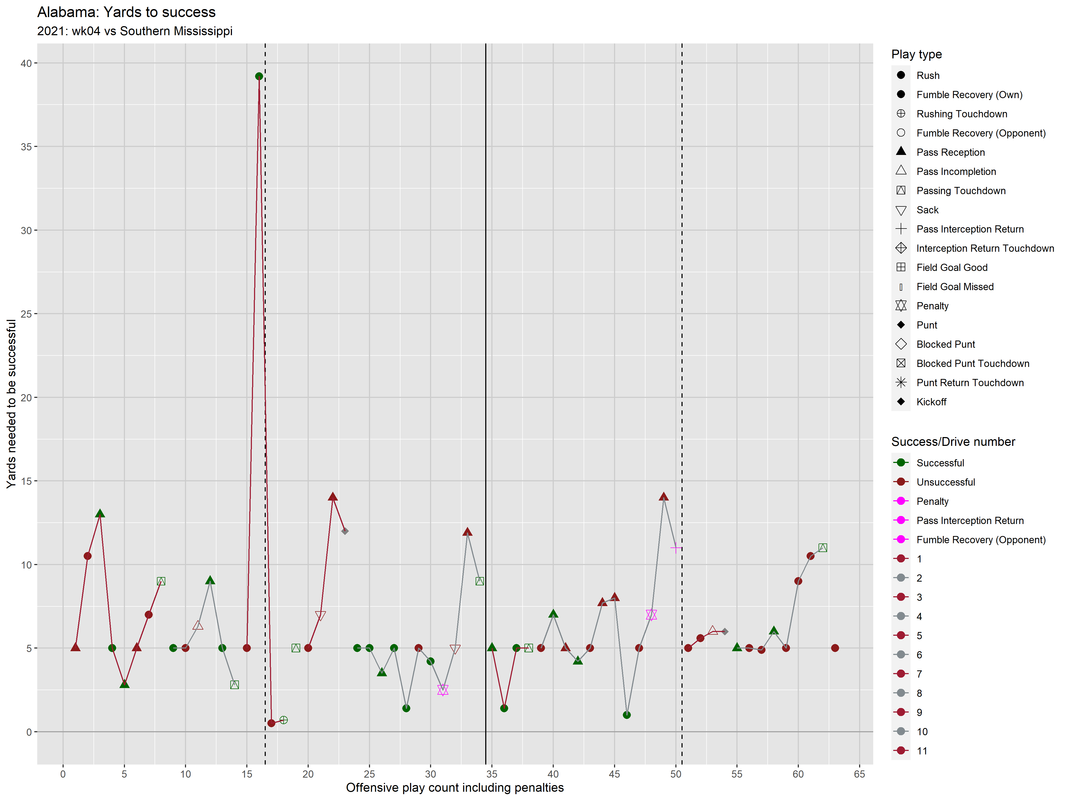This screenshot has width=1067, height=800.
Task: Click the Sack inverted triangle symbol
Action: pos(901,210)
